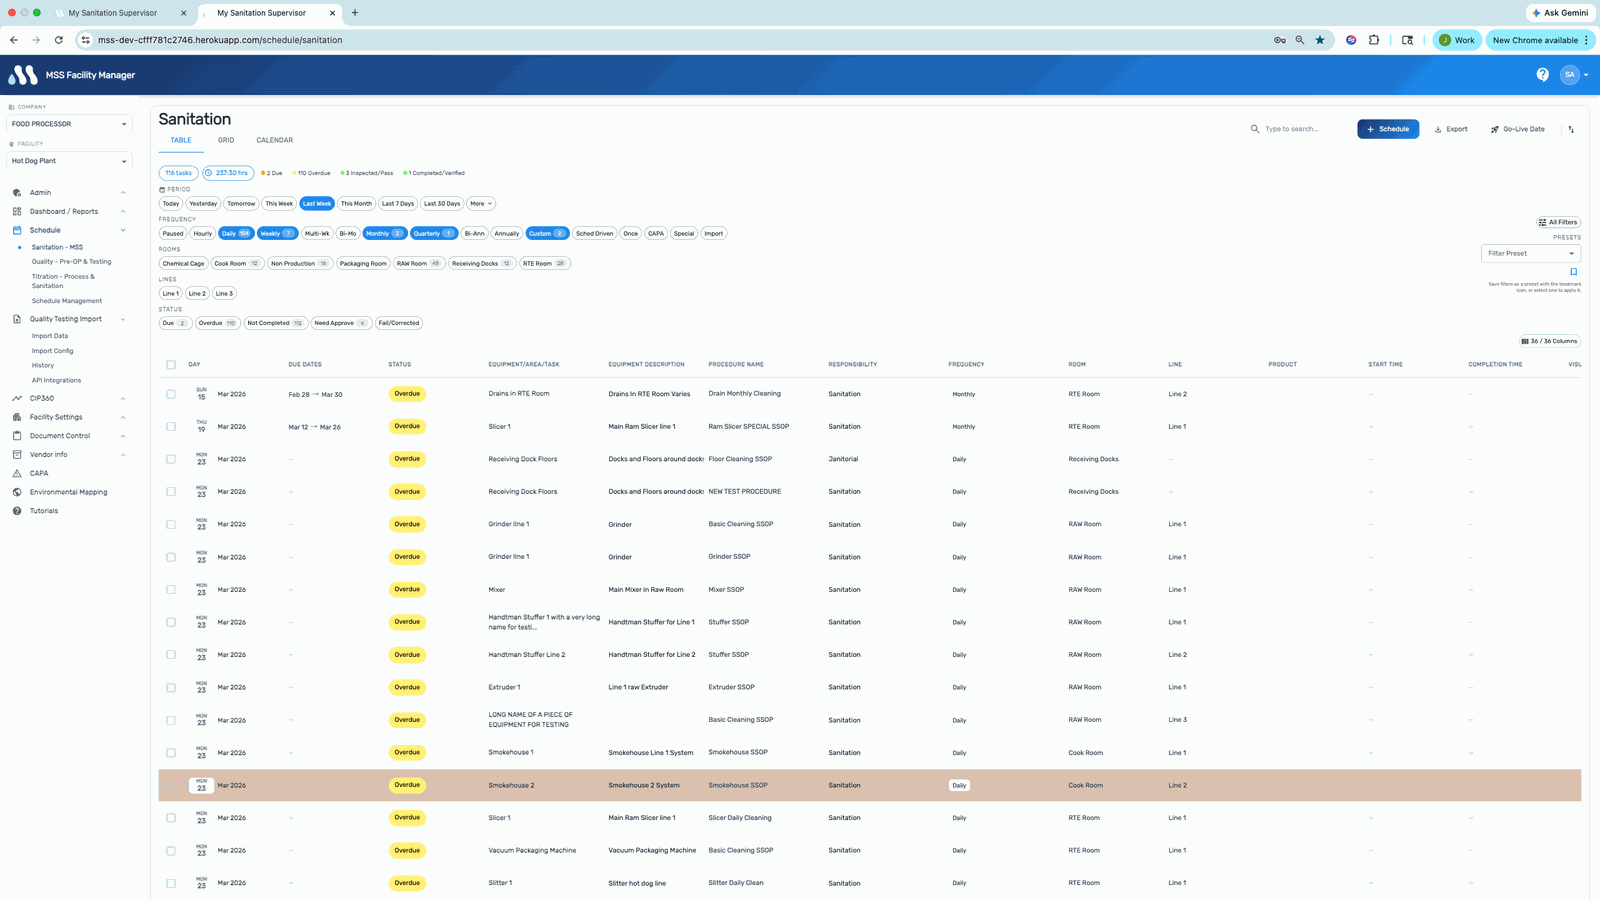Viewport: 1600px width, 900px height.
Task: Check the Drains in RTE Room row checkbox
Action: pos(171,394)
